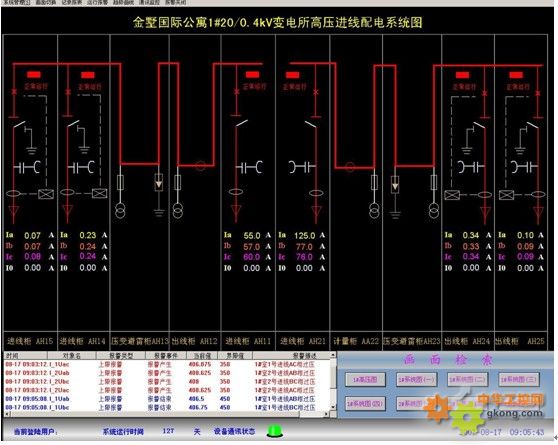The image size is (558, 445).
Task: Click the crossed-box relay symbol in cabinet AH24
Action: point(452,195)
